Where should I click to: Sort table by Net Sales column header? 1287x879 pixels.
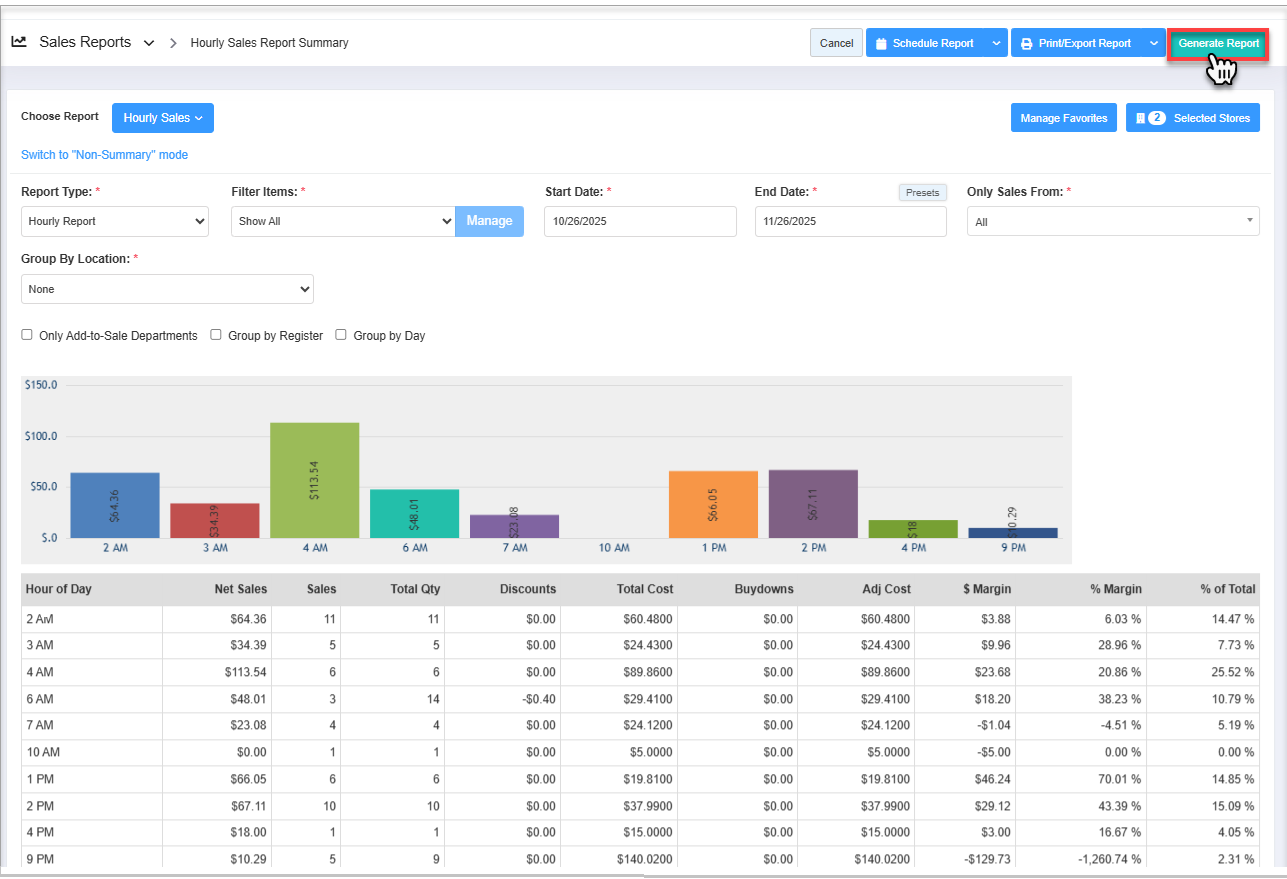click(x=240, y=589)
